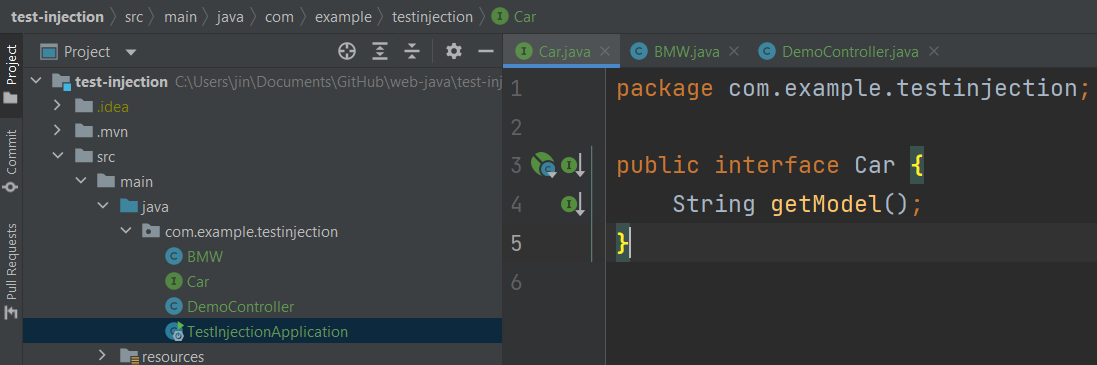The image size is (1097, 365).
Task: Click the interface keyword in editor
Action: pos(777,166)
